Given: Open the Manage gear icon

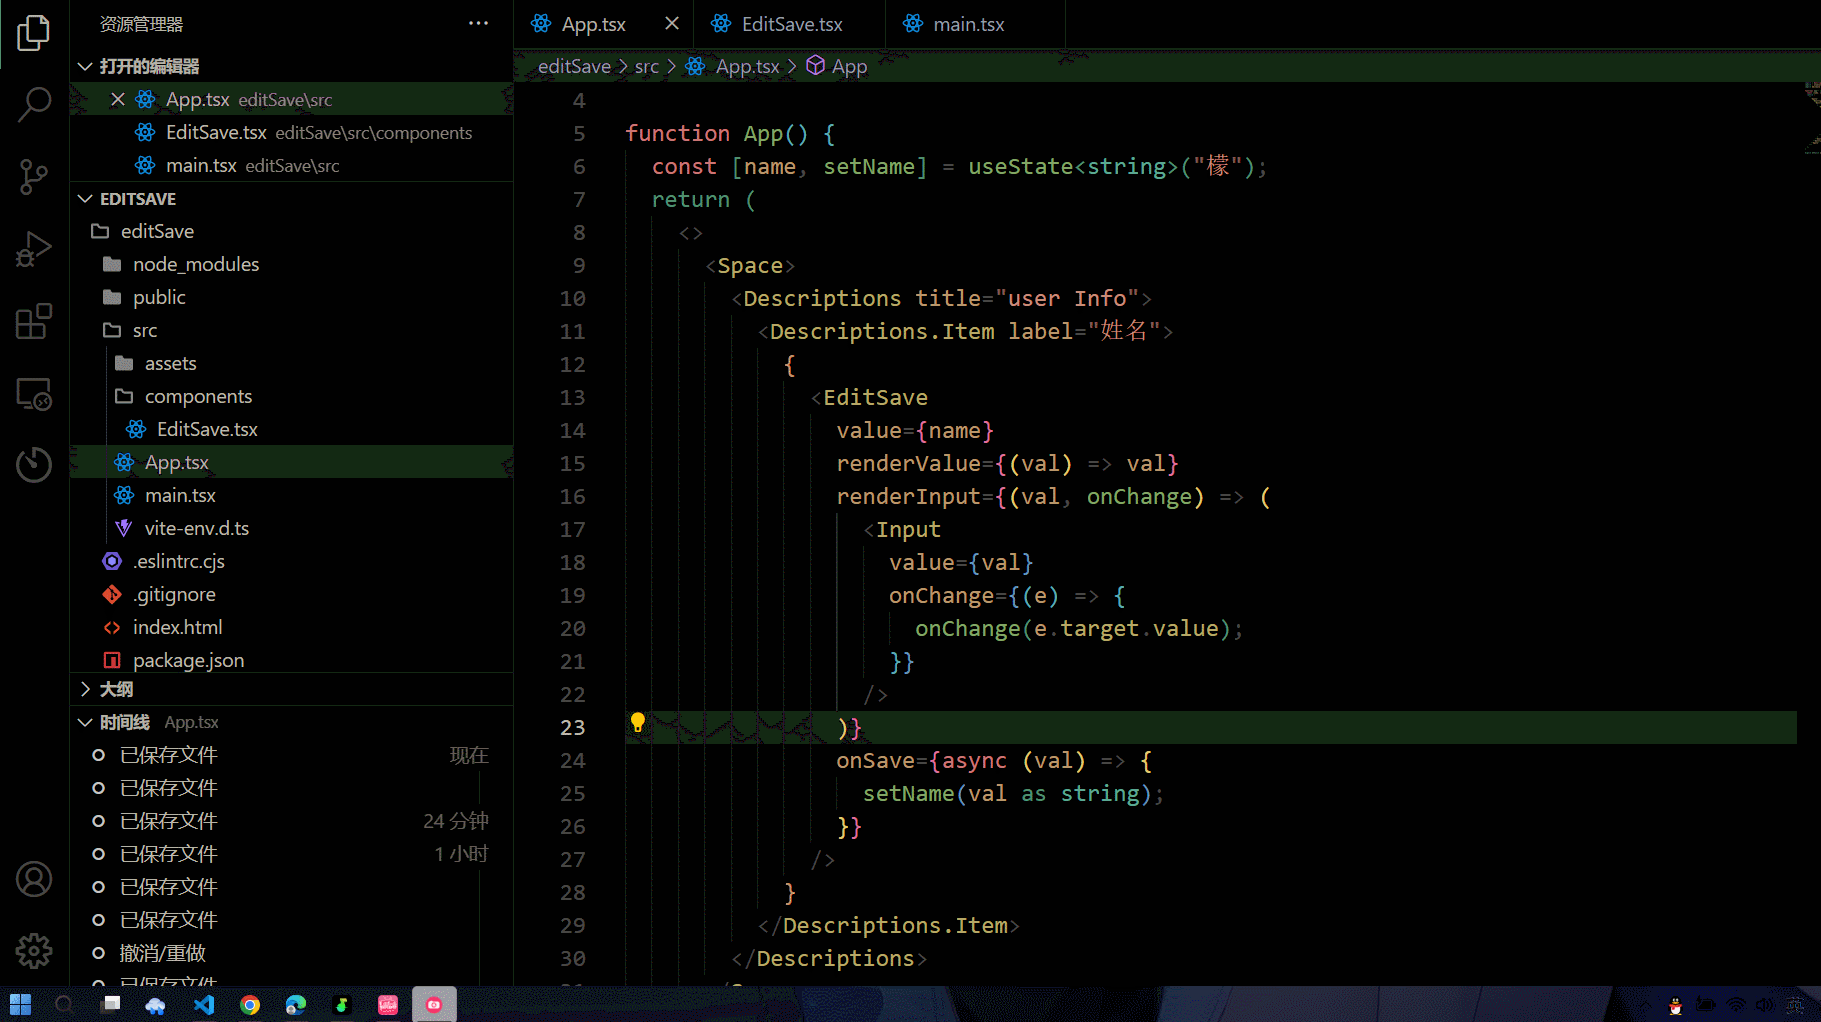Looking at the screenshot, I should tap(34, 951).
